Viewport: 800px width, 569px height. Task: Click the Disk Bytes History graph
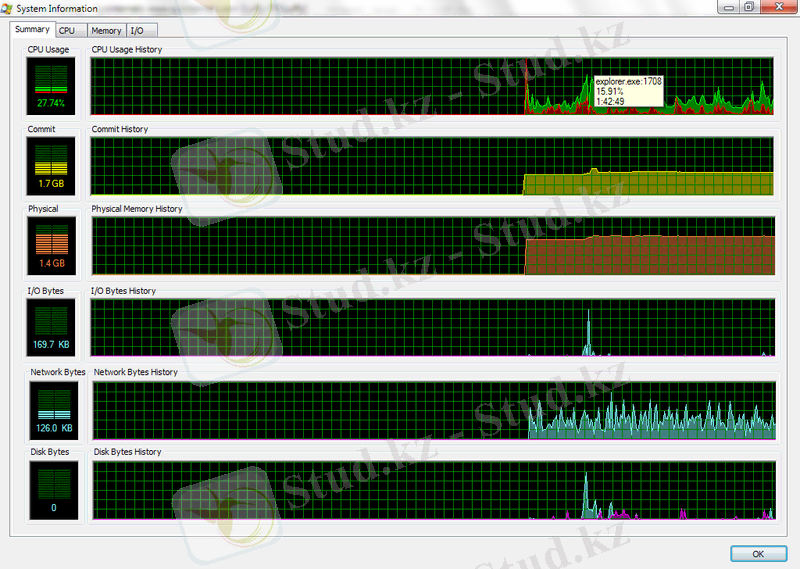(434, 490)
